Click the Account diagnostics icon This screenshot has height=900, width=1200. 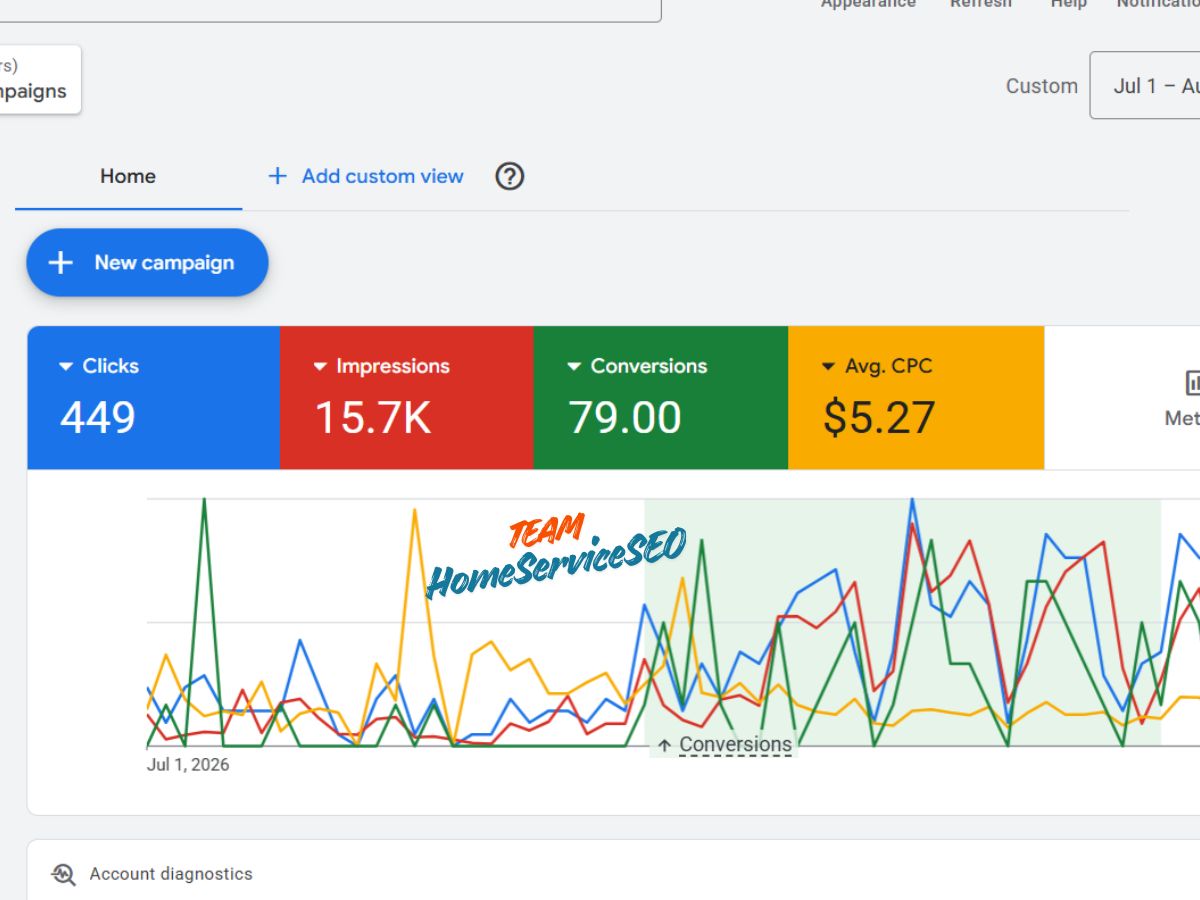pyautogui.click(x=64, y=874)
